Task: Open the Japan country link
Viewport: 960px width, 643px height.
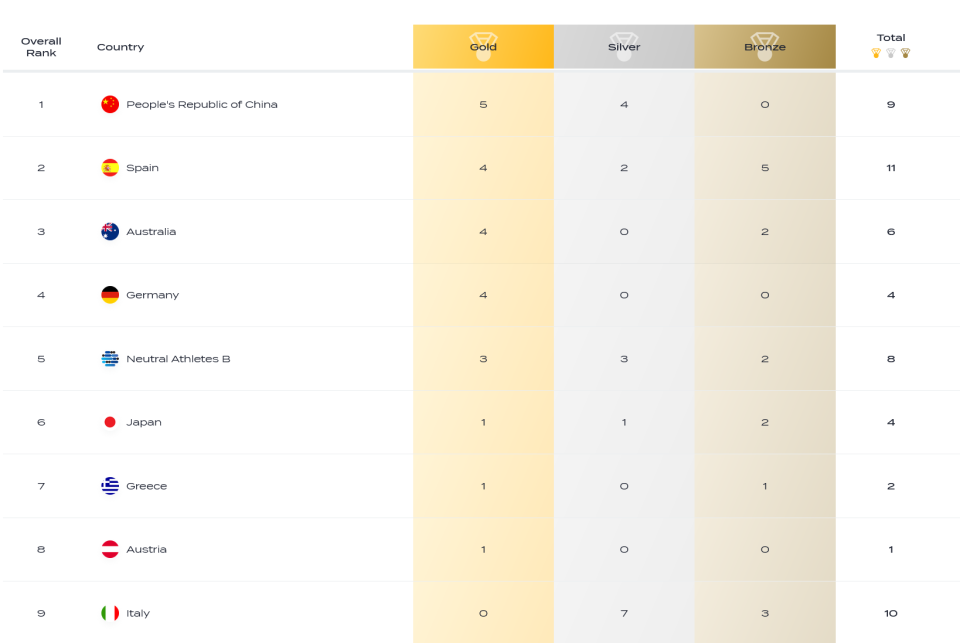Action: (x=144, y=423)
